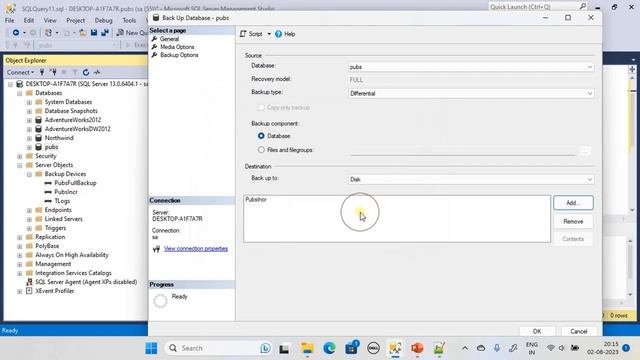640x360 pixels.
Task: Click the Script button in backup dialog
Action: click(x=251, y=34)
